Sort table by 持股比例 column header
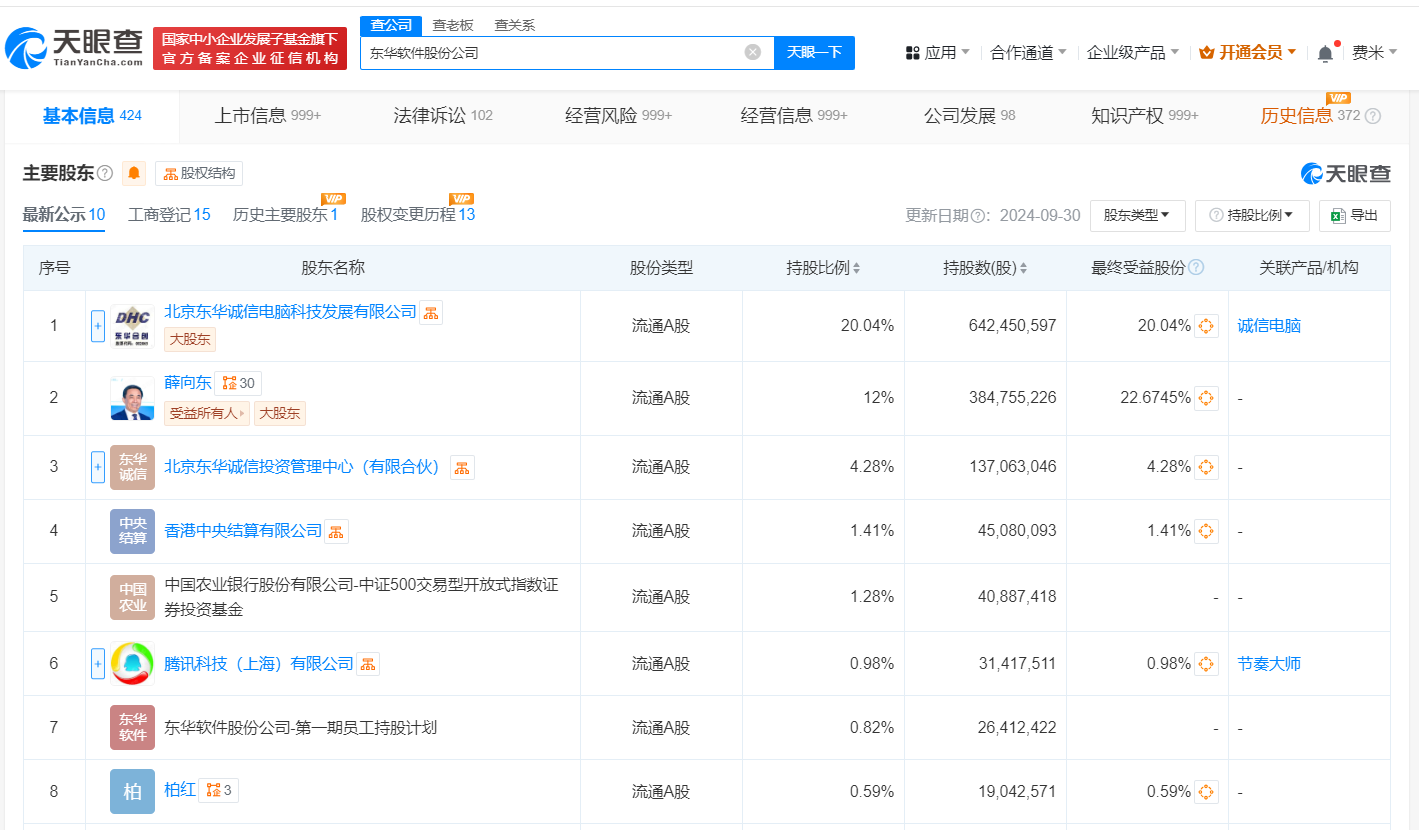1419x830 pixels. tap(823, 268)
